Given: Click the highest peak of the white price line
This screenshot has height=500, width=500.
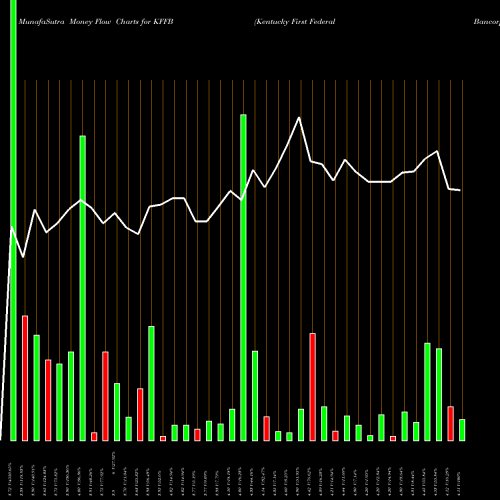Looking at the screenshot, I should (299, 118).
